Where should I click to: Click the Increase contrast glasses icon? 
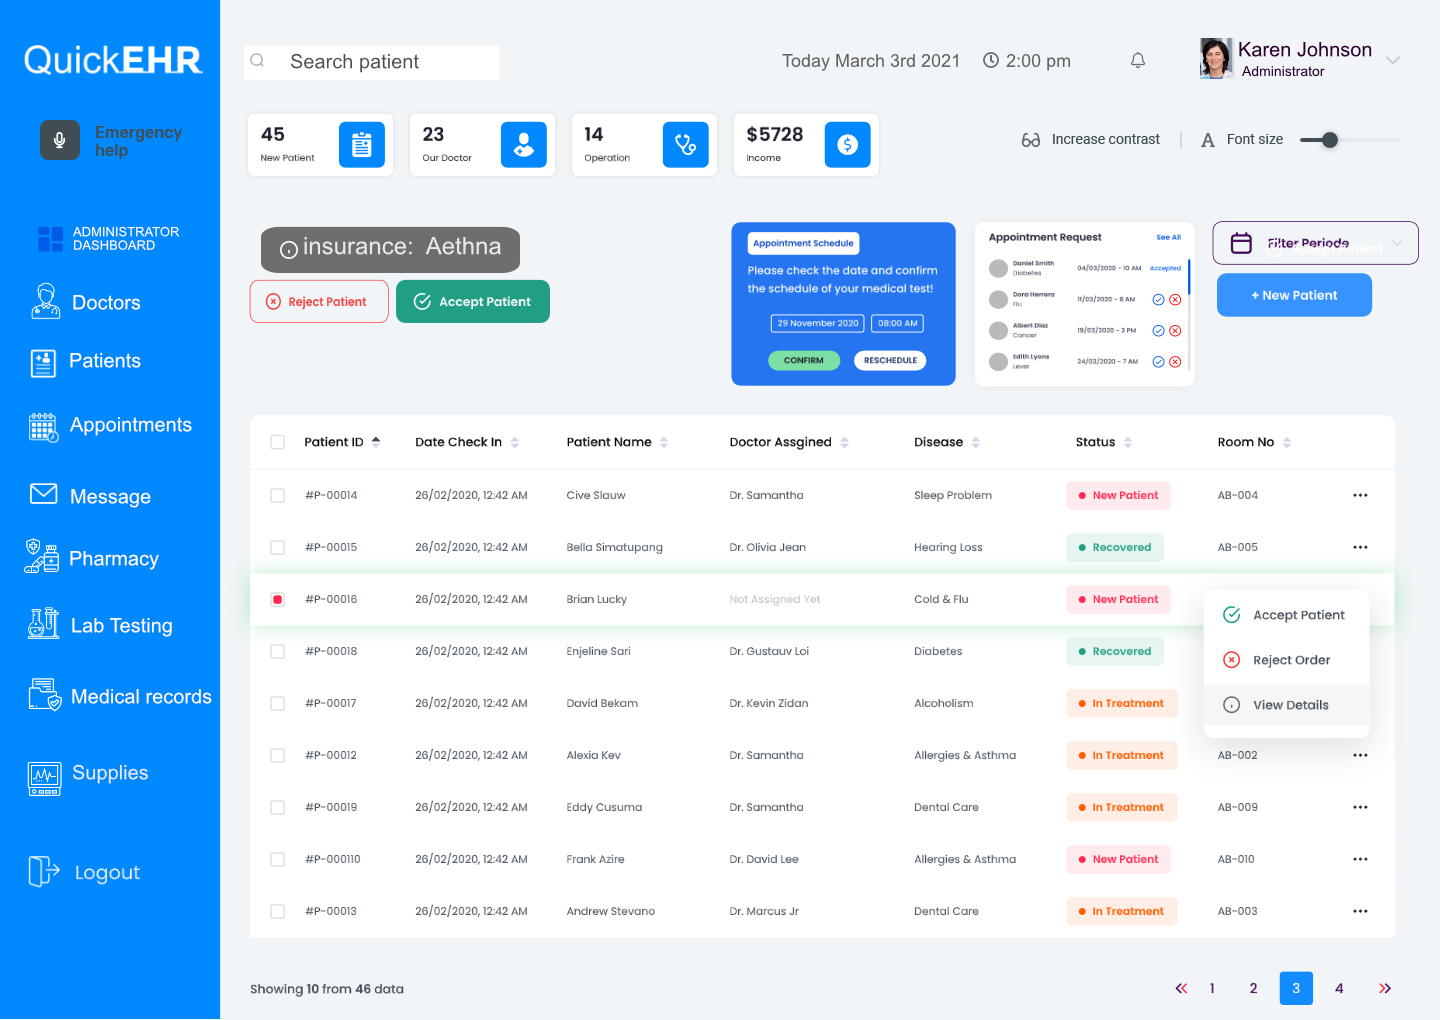click(x=1031, y=140)
